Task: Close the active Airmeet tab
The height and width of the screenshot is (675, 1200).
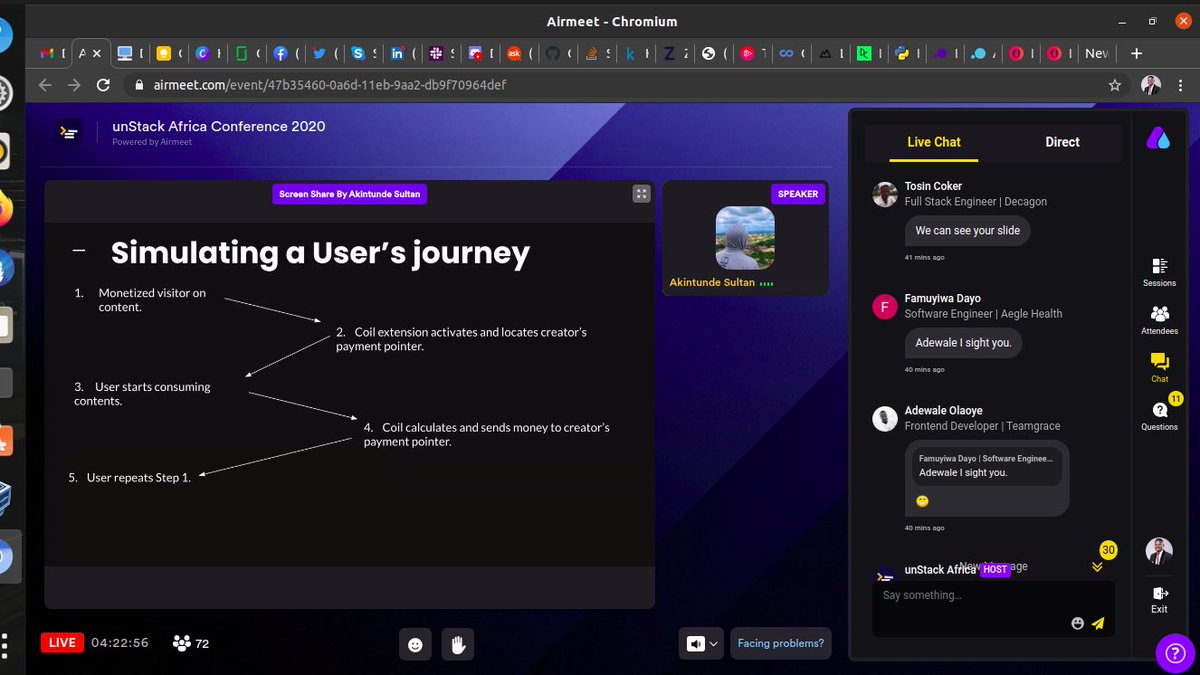Action: 98,53
